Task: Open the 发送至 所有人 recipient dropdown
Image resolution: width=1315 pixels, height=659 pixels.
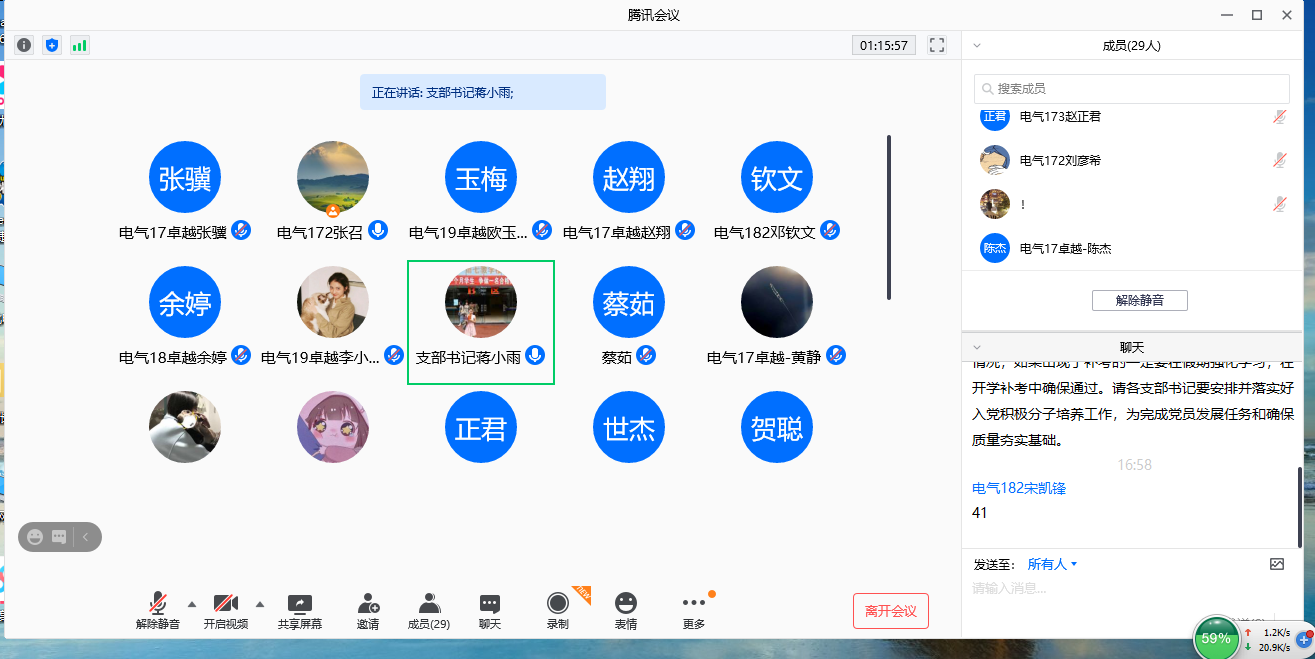Action: point(1052,564)
